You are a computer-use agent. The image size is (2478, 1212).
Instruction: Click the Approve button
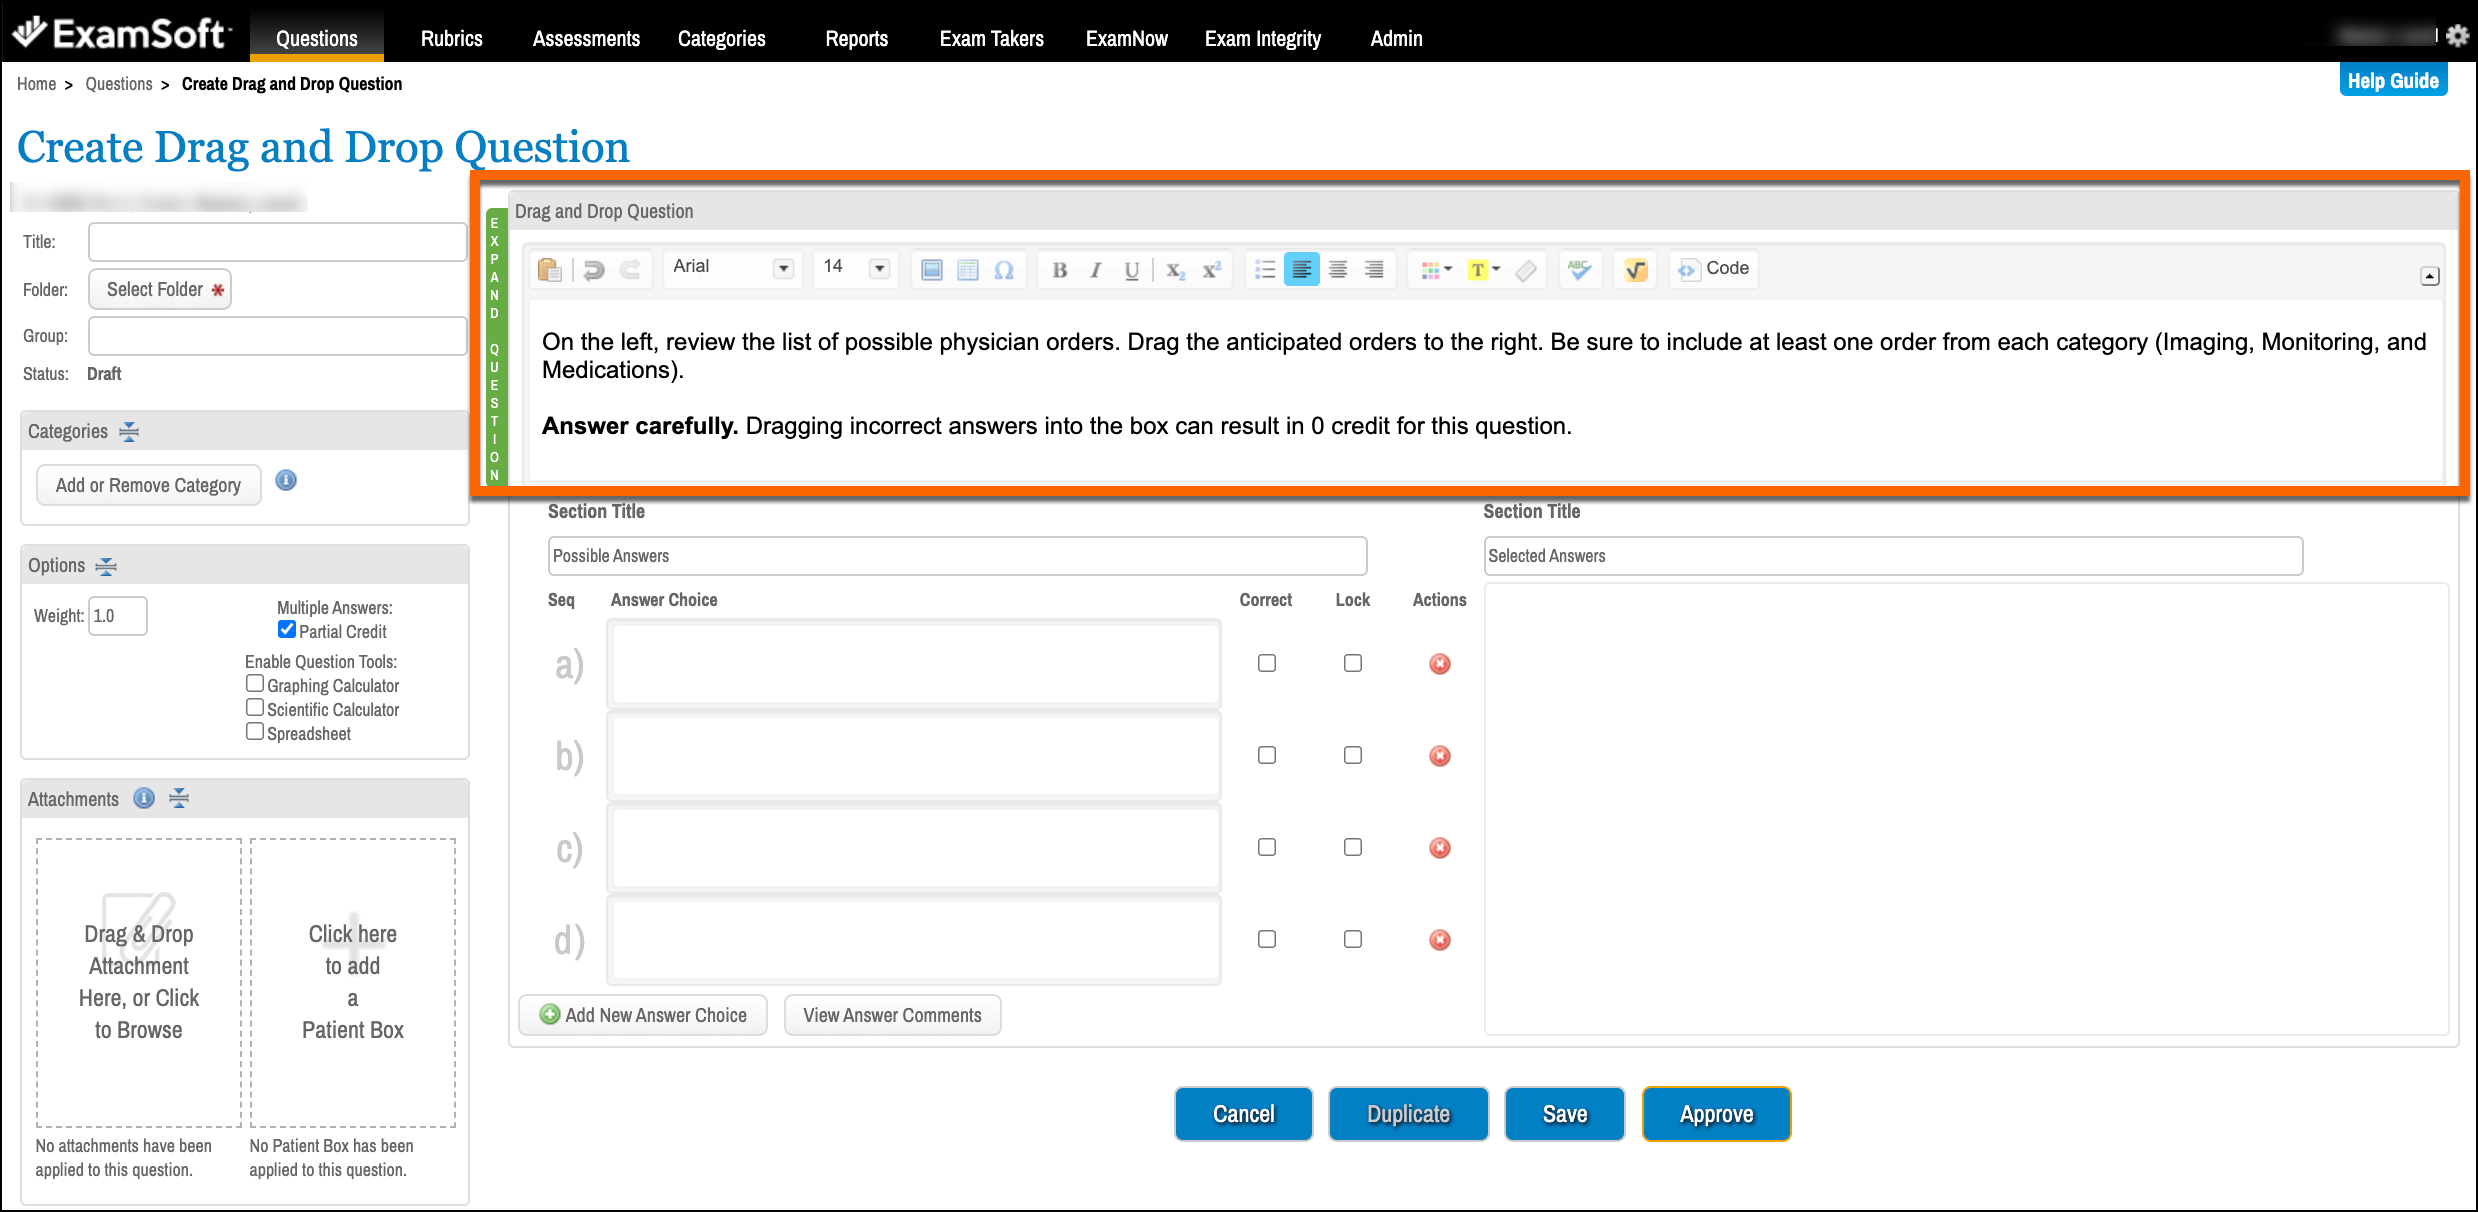[1716, 1114]
